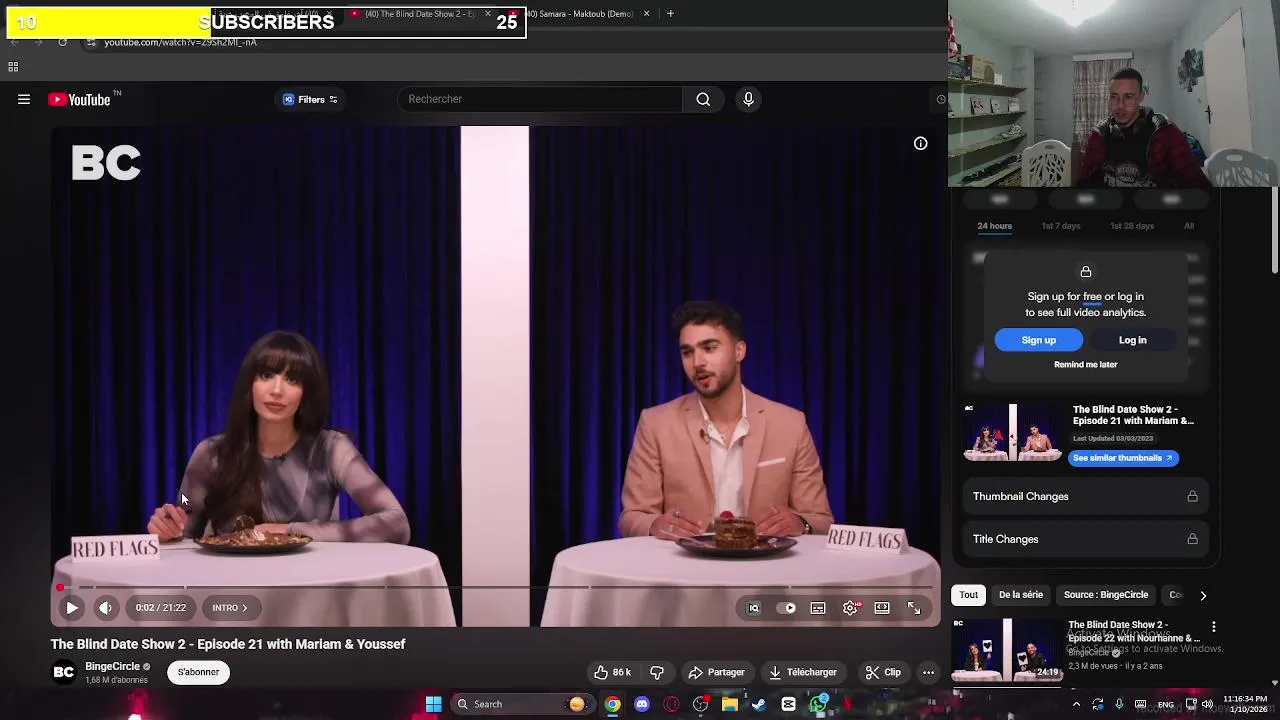Select the 24 hours analytics tab

pyautogui.click(x=994, y=226)
